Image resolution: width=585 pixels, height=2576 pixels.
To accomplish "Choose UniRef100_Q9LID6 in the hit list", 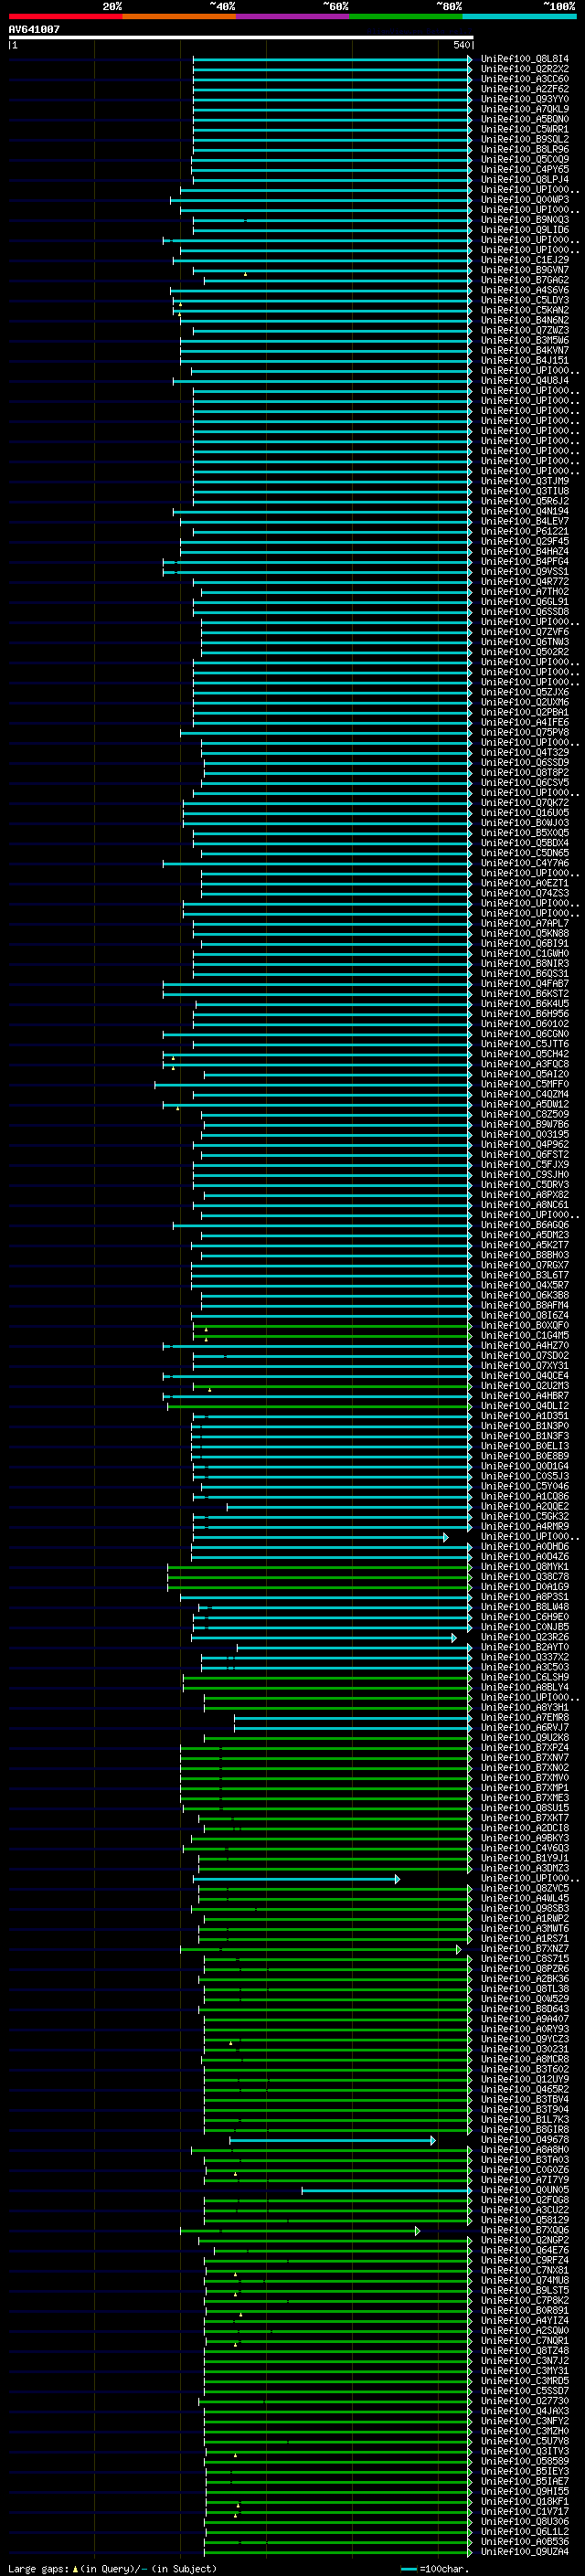I will [x=524, y=230].
